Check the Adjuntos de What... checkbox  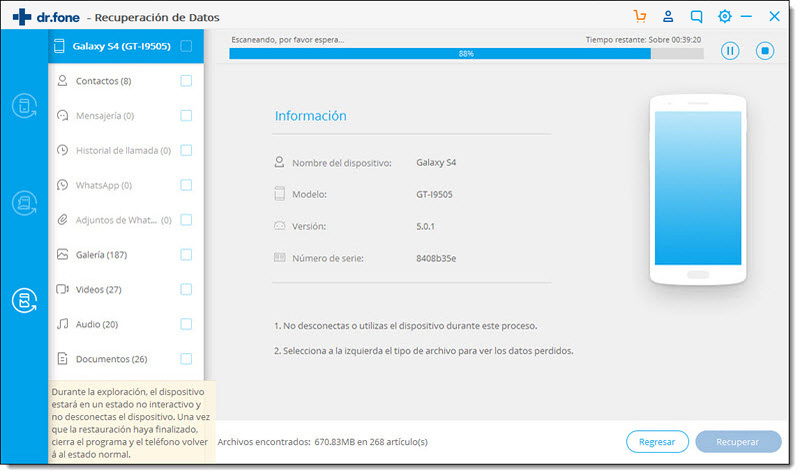tap(186, 219)
